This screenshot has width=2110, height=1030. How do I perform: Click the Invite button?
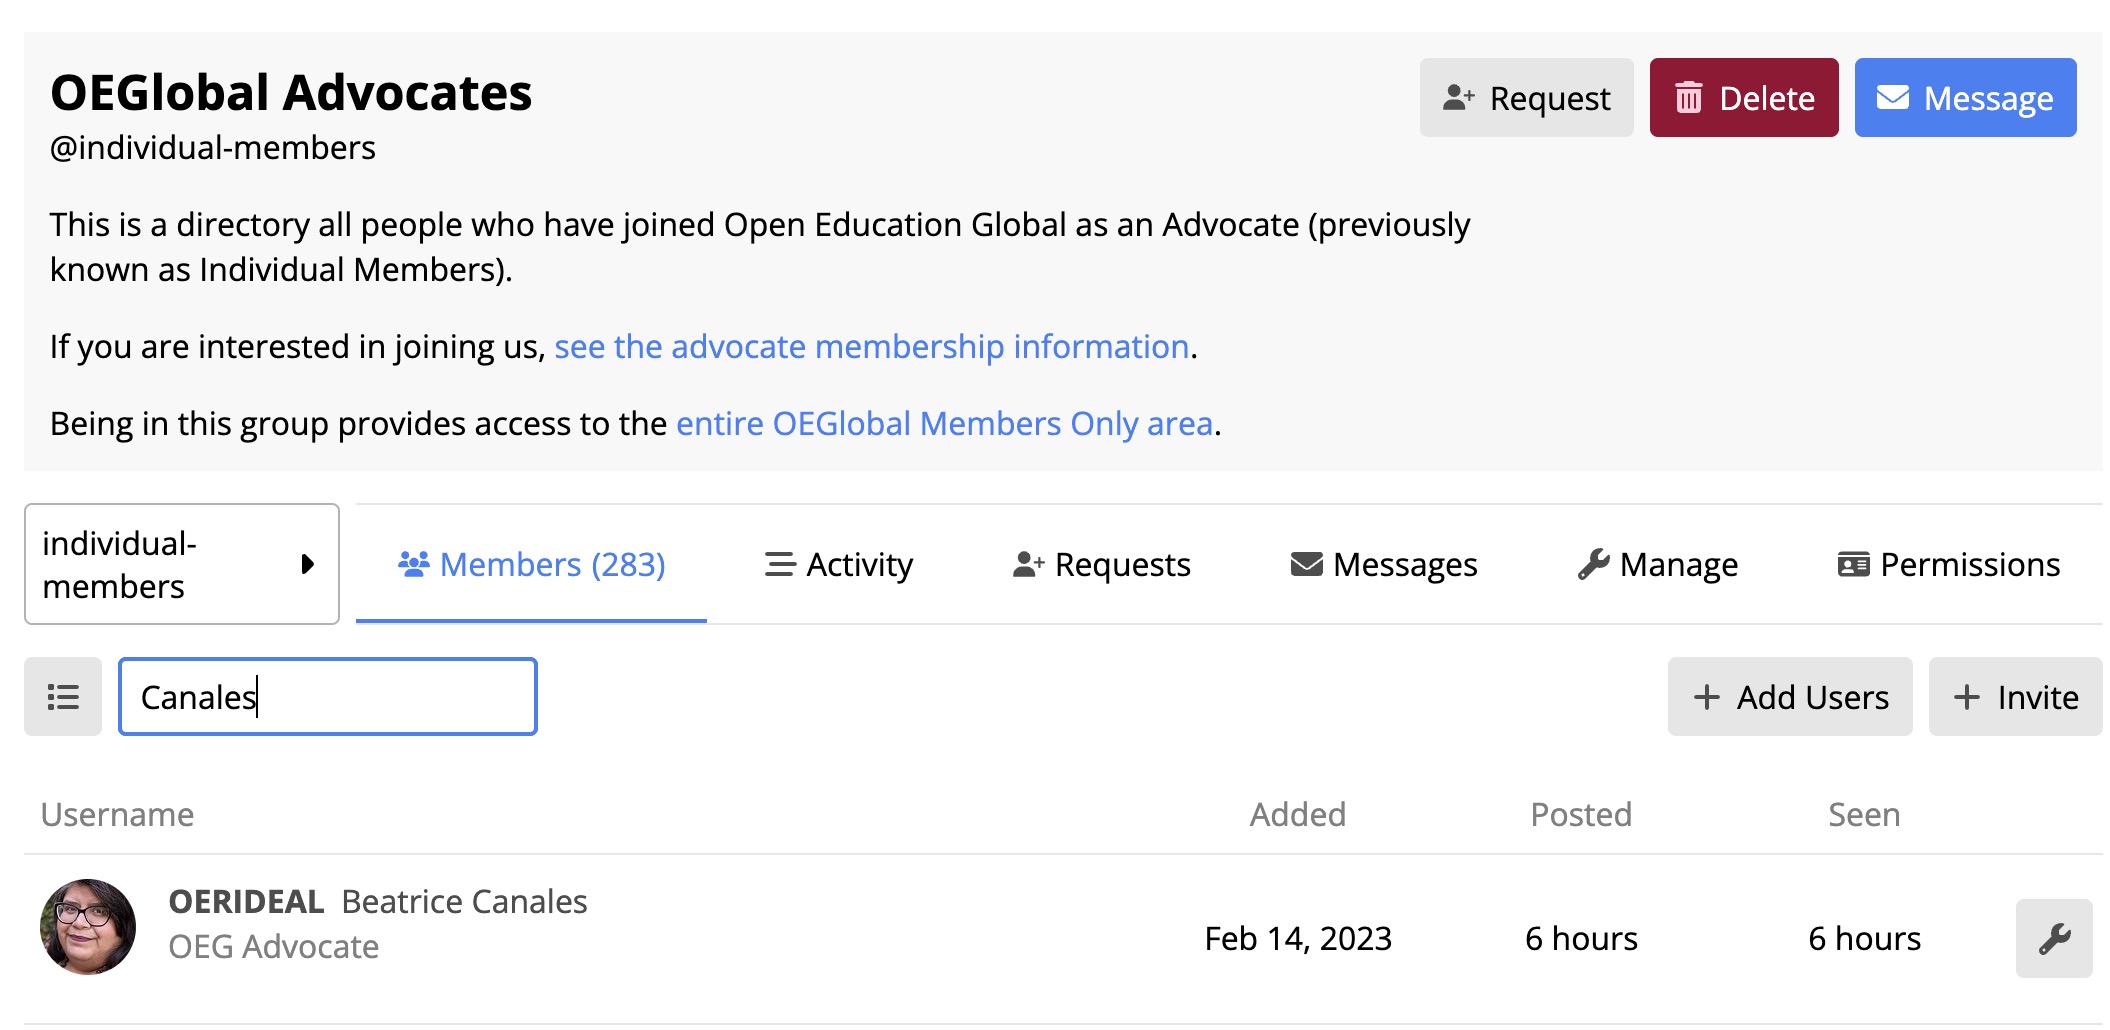tap(2014, 697)
